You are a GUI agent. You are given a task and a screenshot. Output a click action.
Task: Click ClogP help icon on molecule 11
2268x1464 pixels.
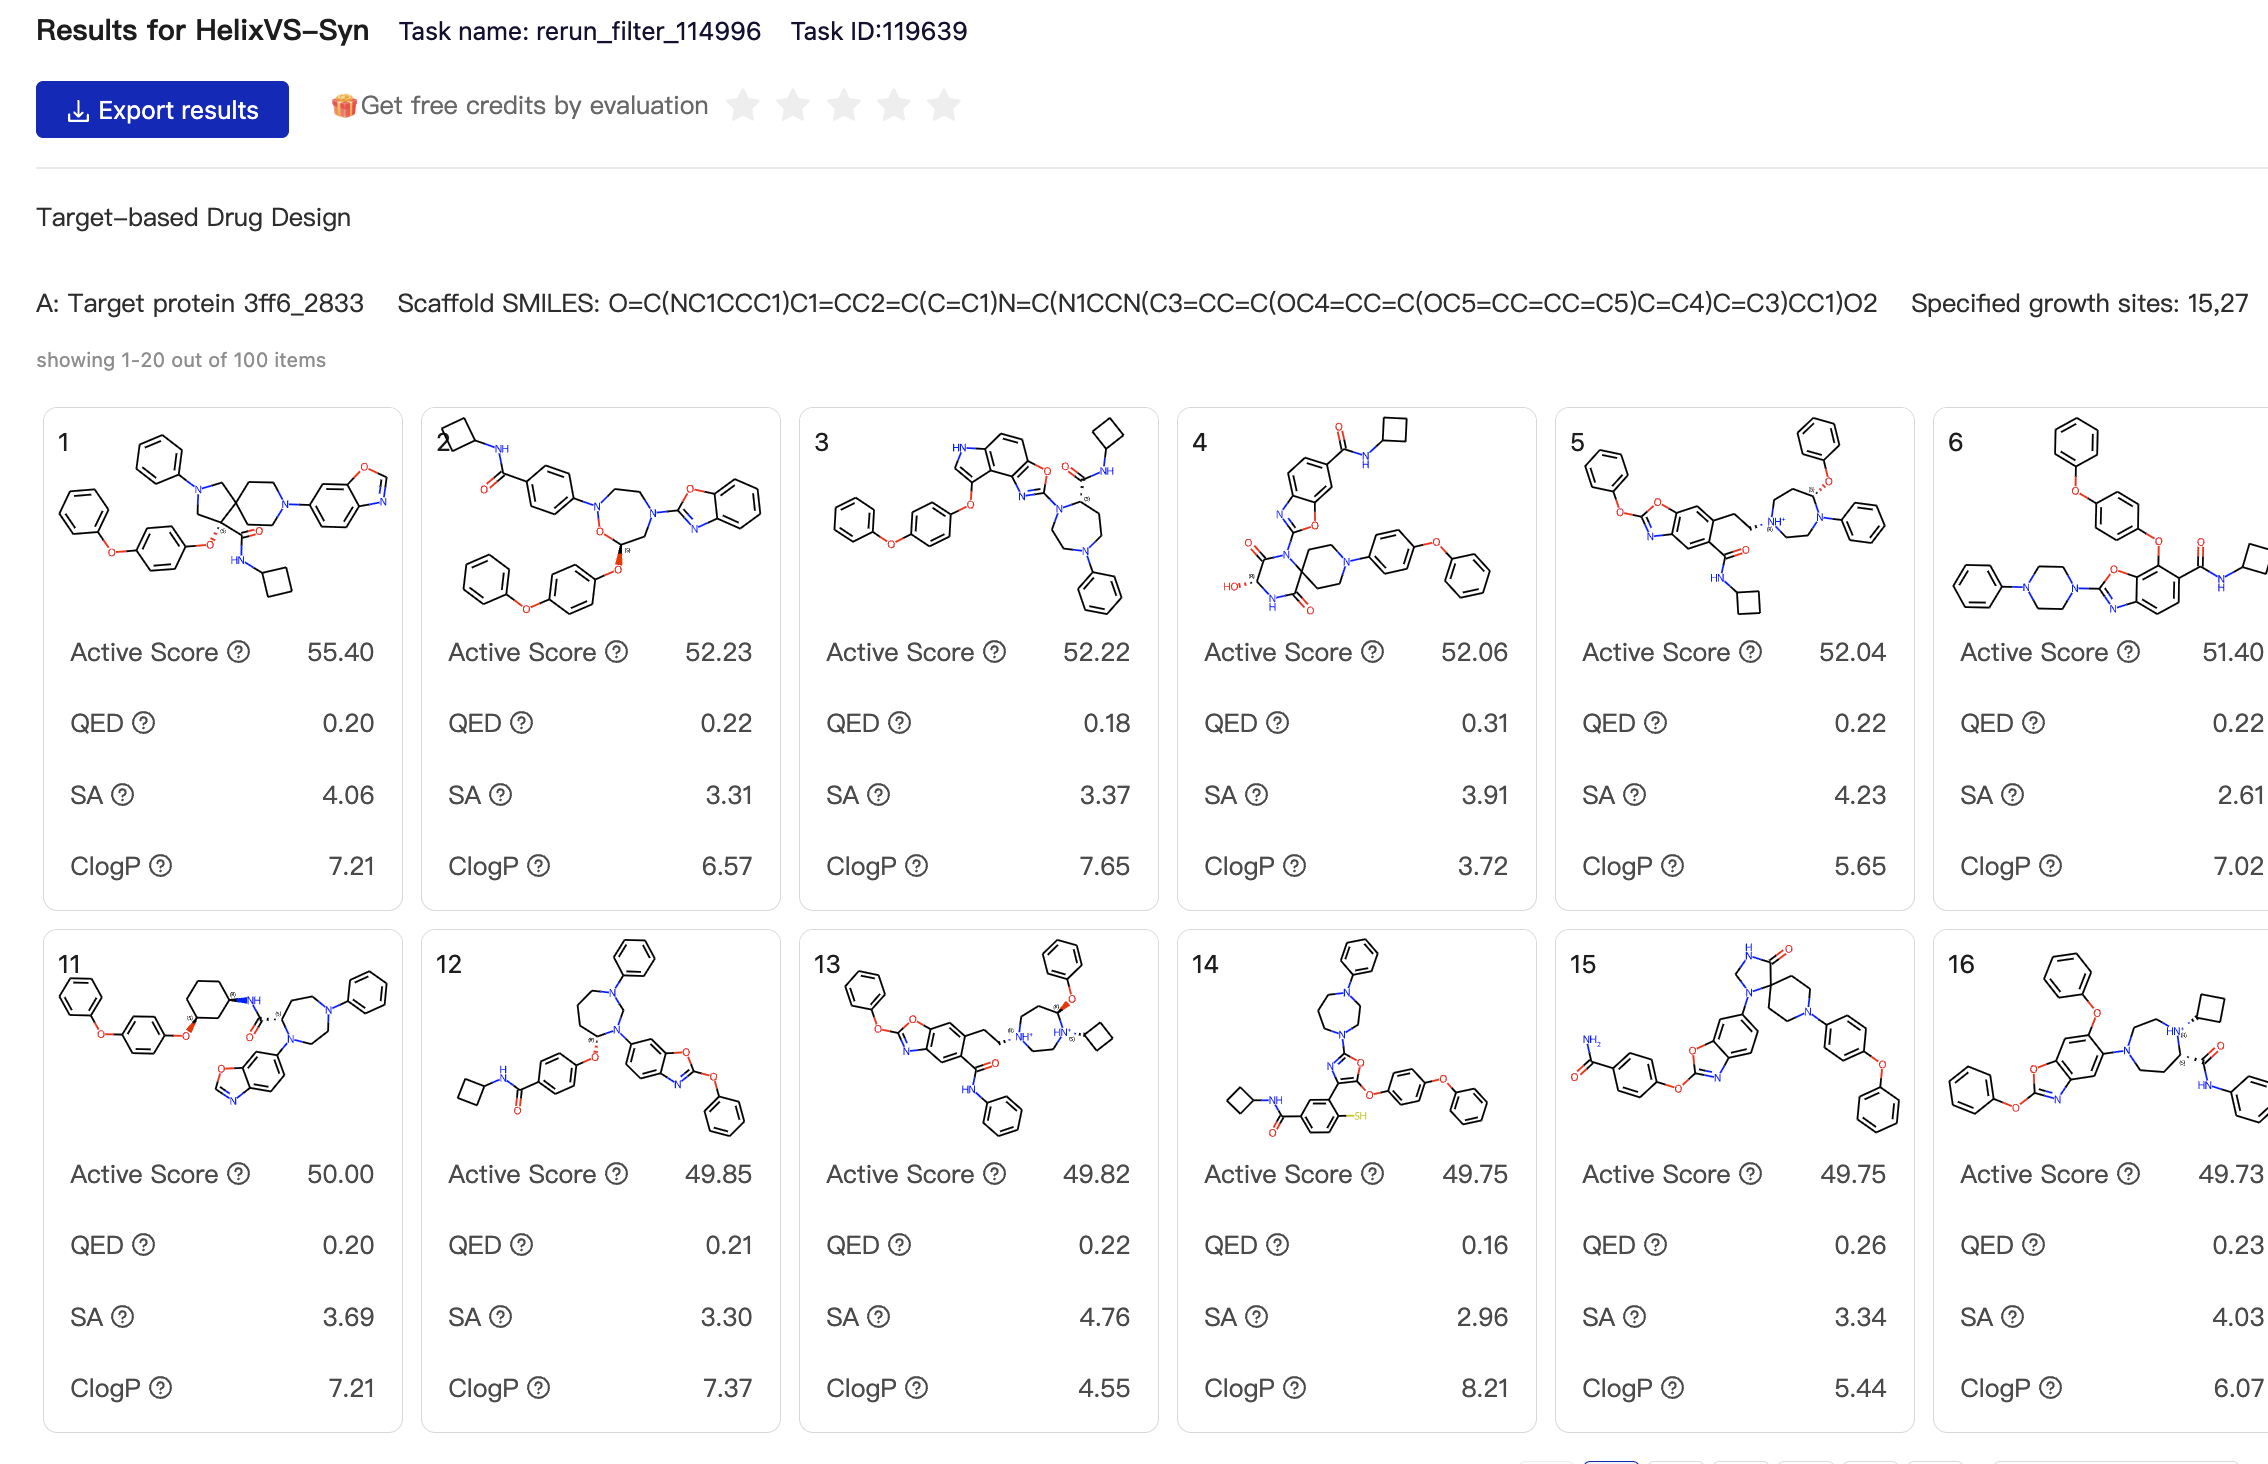pos(161,1388)
